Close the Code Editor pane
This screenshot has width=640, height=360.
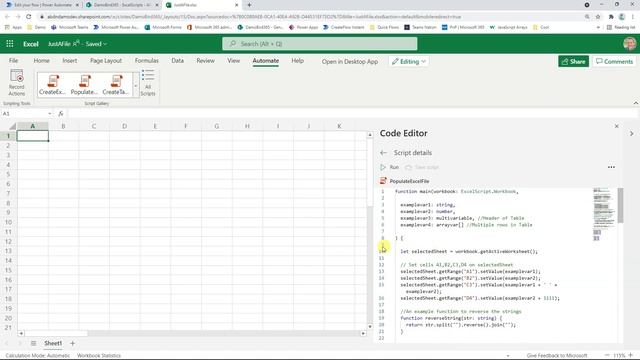(x=616, y=126)
